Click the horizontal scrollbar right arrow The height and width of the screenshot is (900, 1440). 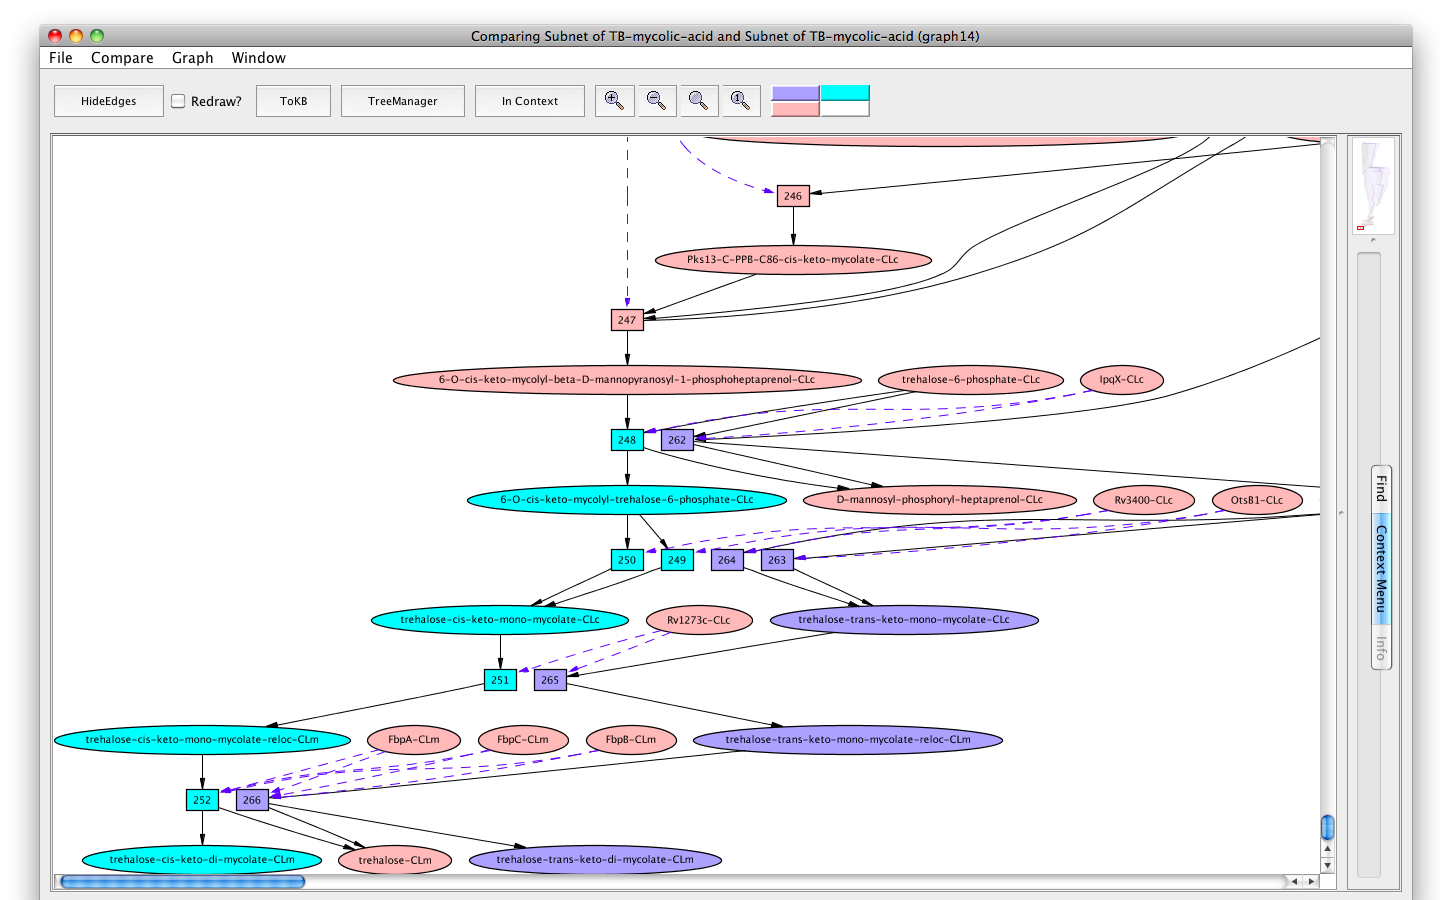point(1311,881)
